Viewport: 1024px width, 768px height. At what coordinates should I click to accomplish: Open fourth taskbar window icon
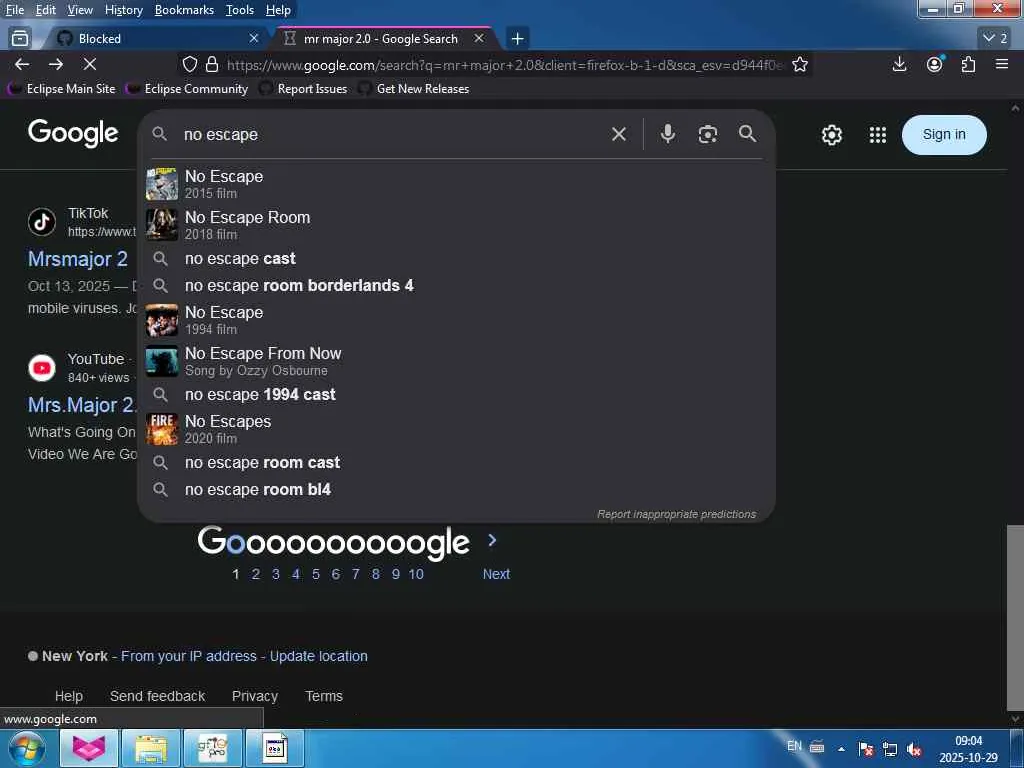coord(276,748)
